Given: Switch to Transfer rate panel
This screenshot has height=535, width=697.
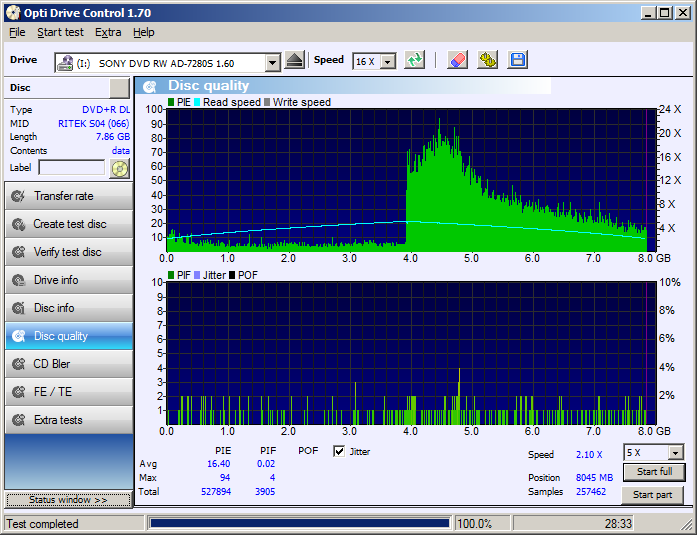Looking at the screenshot, I should tap(69, 196).
